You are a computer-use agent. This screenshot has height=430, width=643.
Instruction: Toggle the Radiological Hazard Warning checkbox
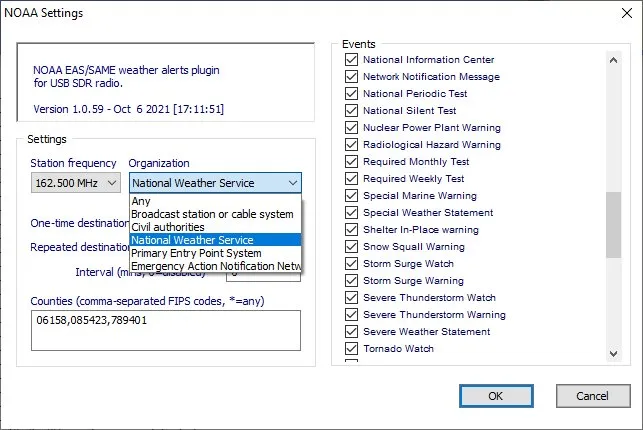[x=351, y=145]
